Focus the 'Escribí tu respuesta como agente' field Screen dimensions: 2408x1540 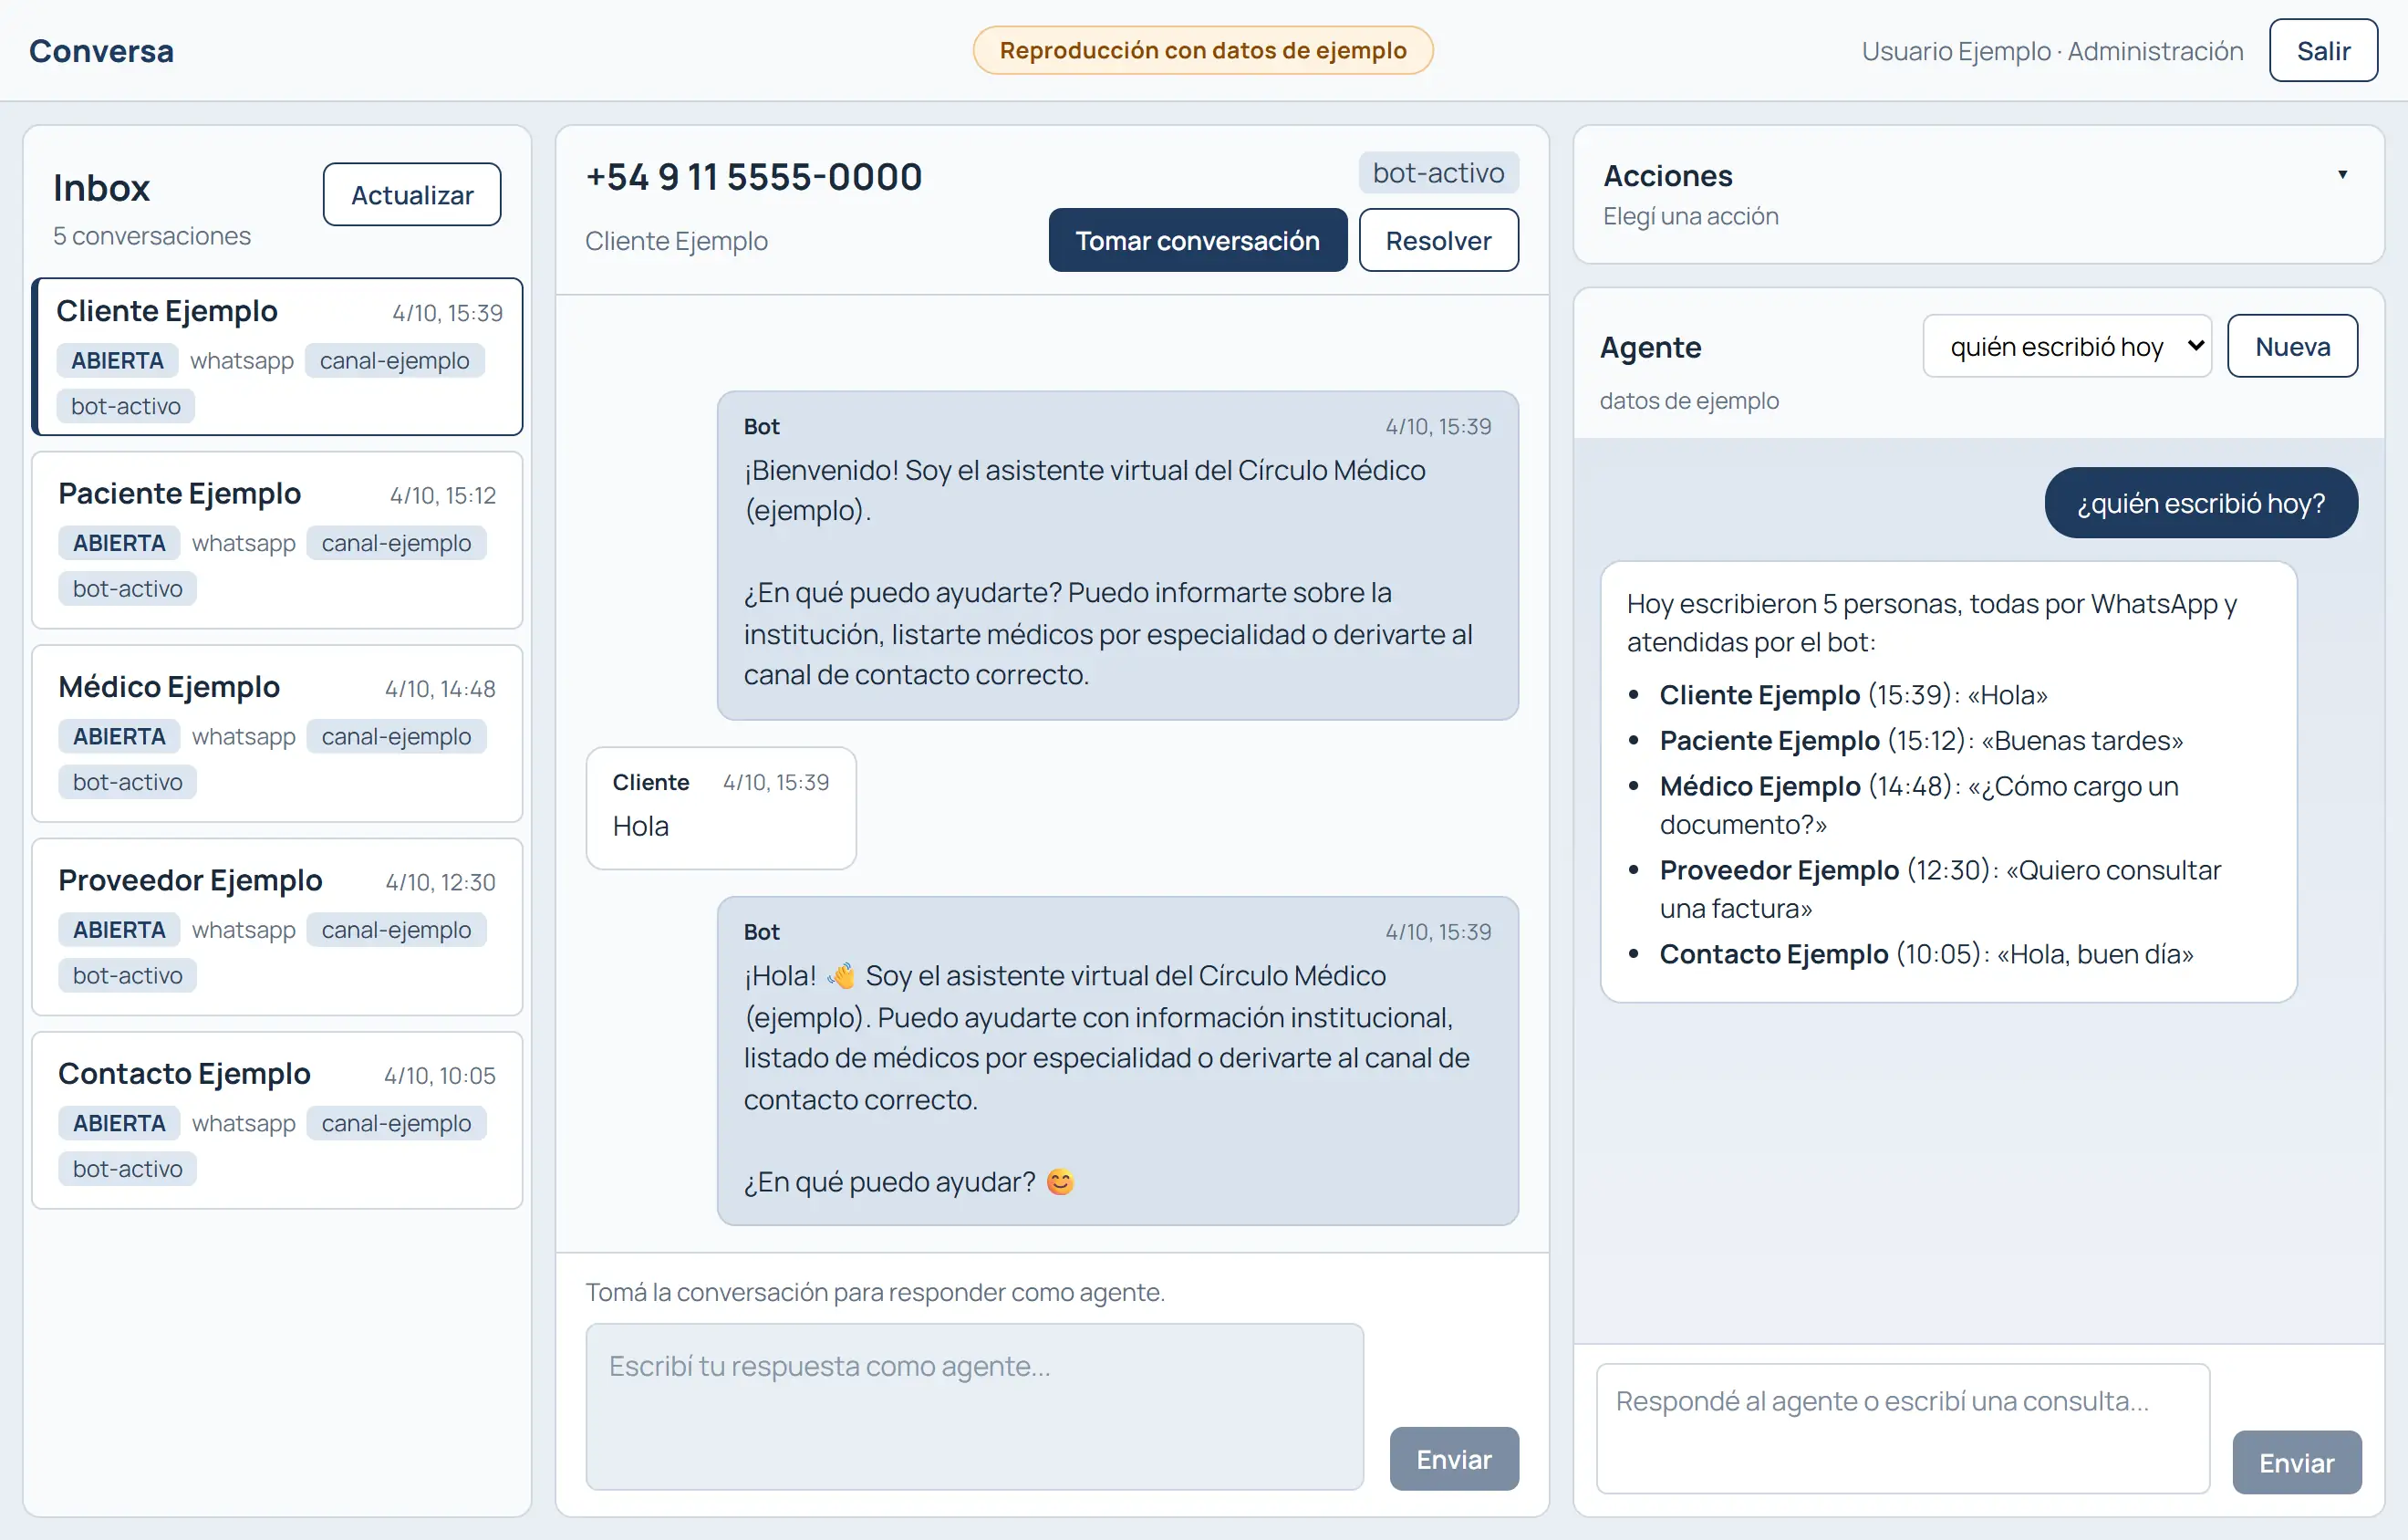point(974,1406)
